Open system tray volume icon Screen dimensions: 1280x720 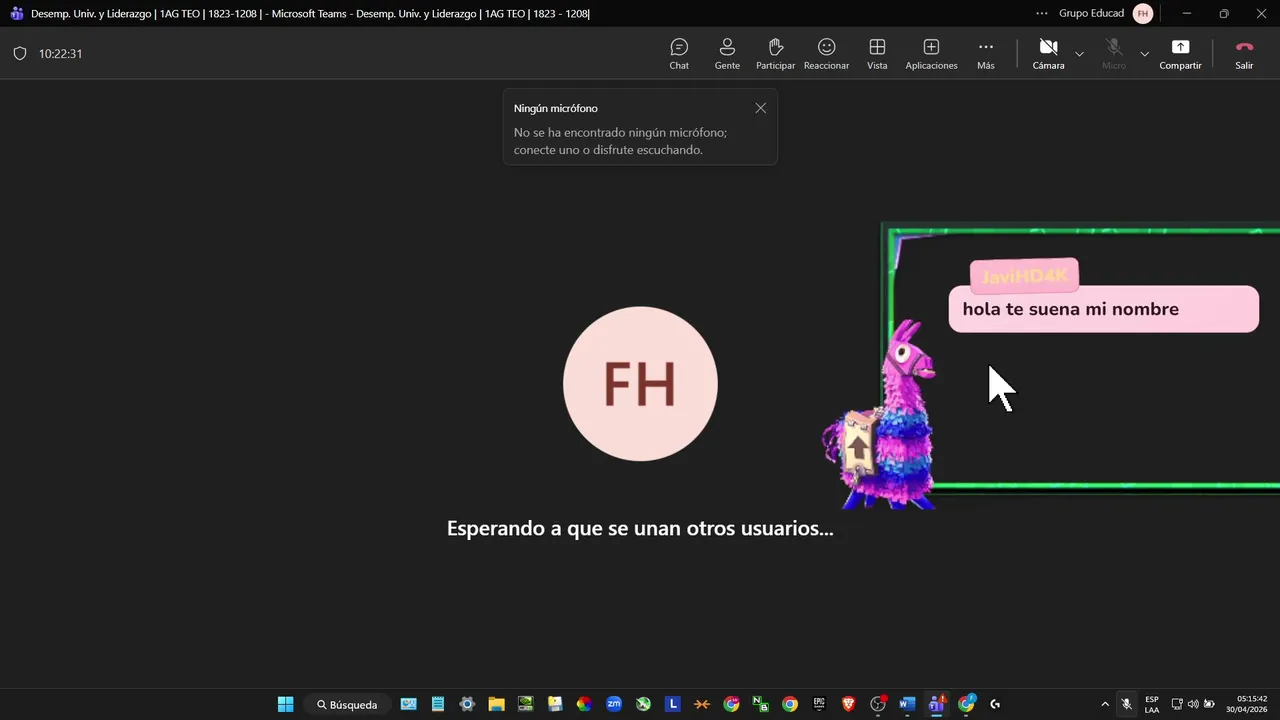[1193, 704]
